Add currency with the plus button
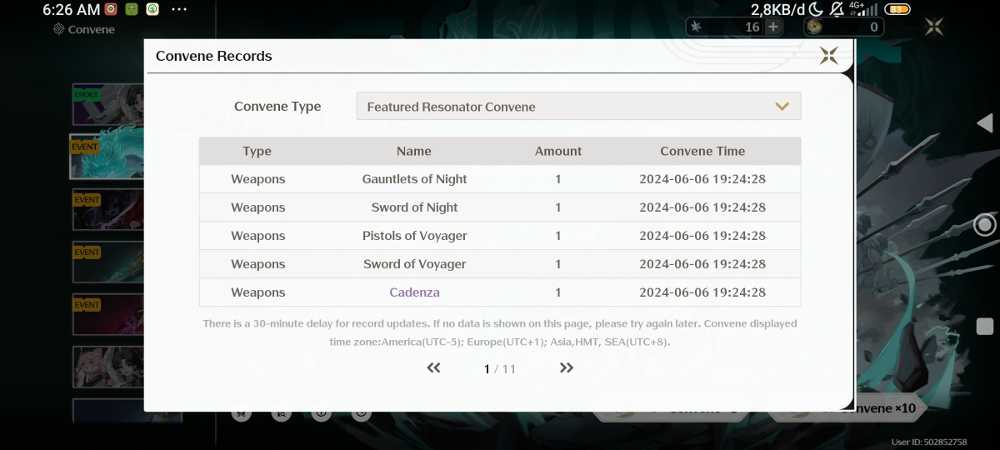Screen dimensions: 1000x450 [x=773, y=27]
